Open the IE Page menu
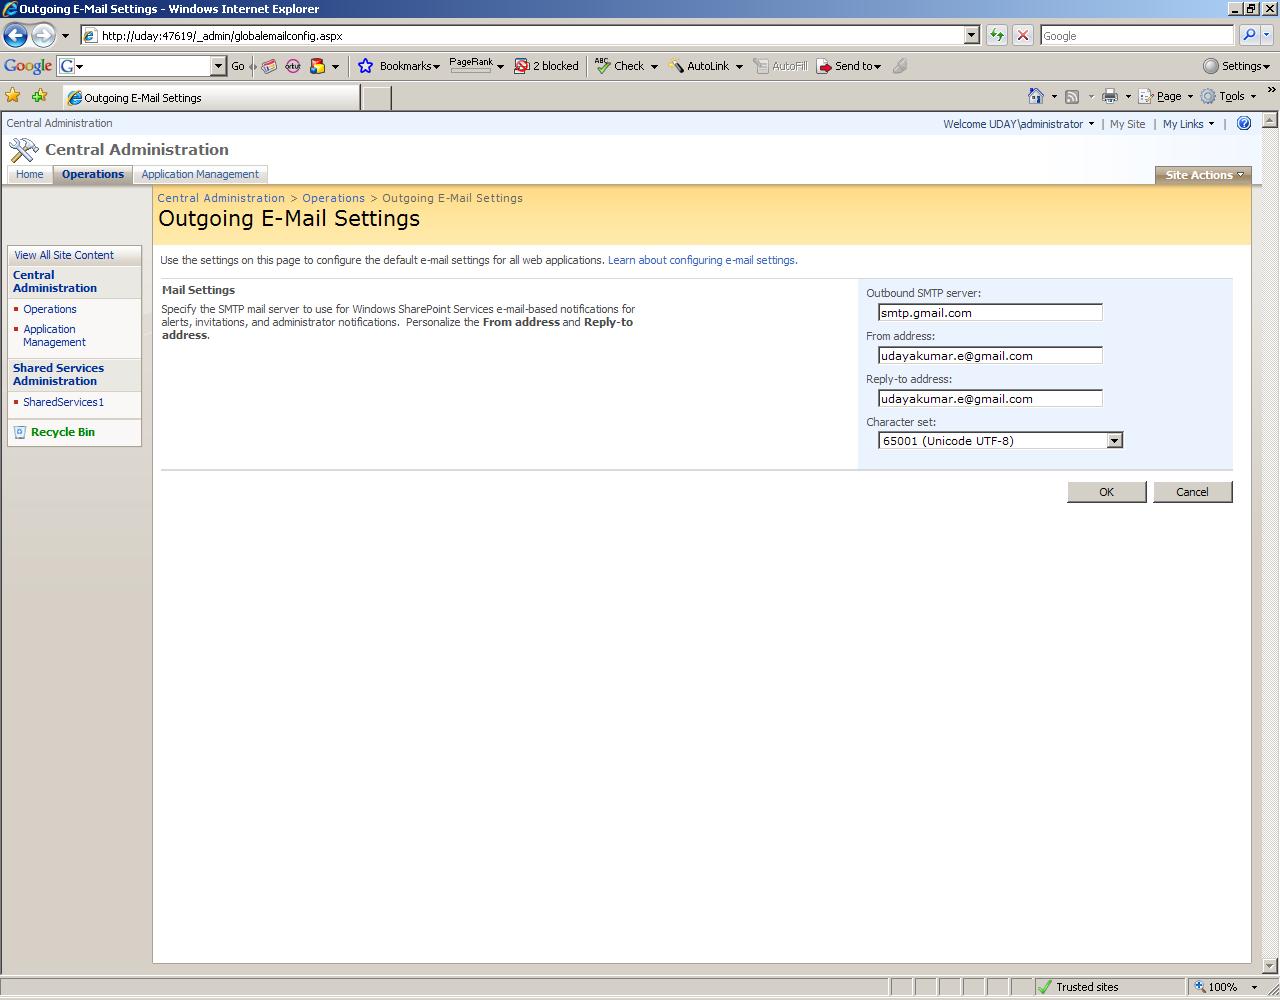 pos(1165,96)
